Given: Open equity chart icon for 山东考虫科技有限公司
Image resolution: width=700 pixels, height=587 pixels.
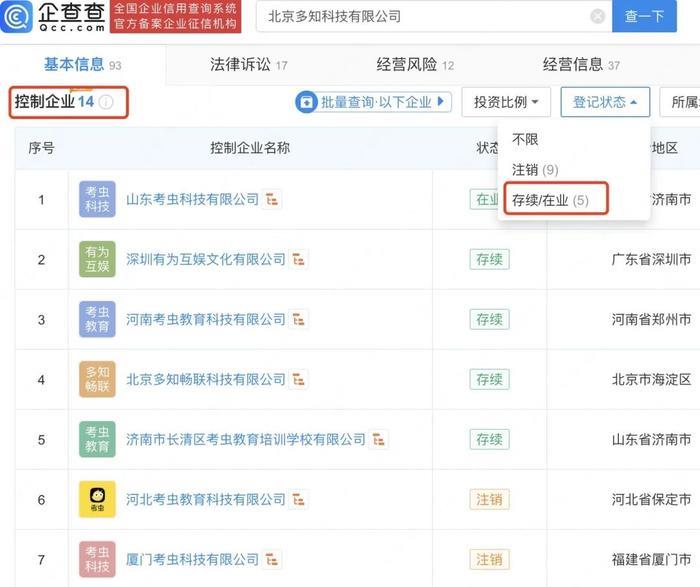Looking at the screenshot, I should click(x=272, y=200).
